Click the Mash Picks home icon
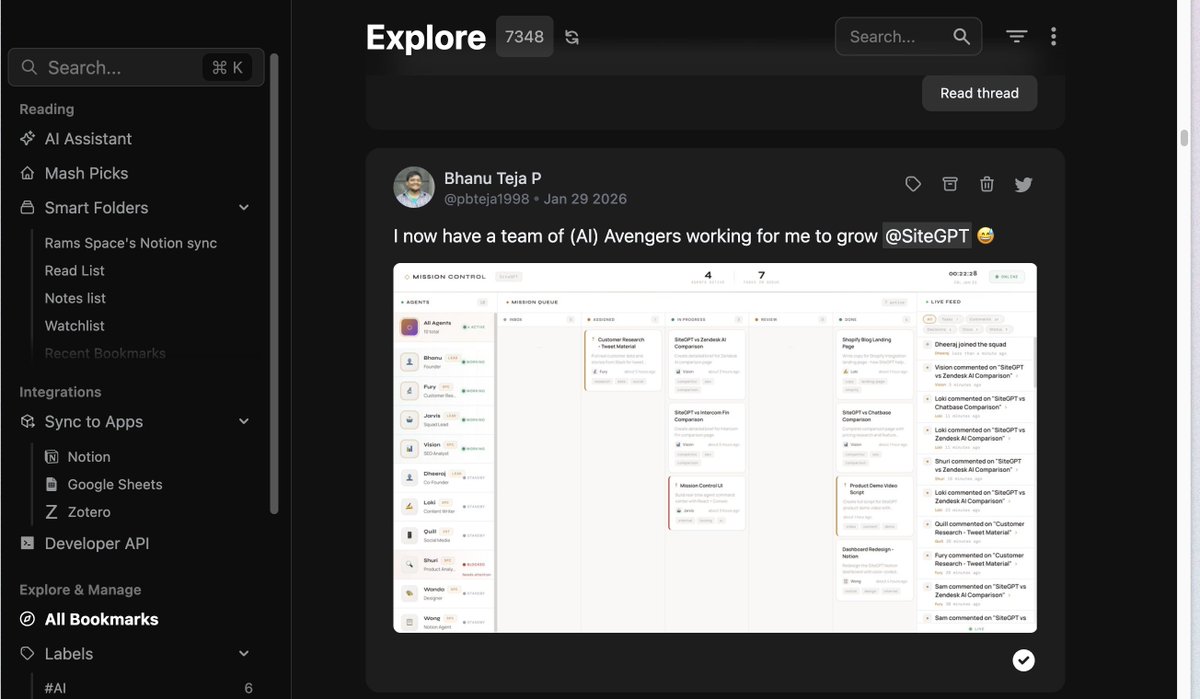This screenshot has width=1200, height=699. click(28, 173)
